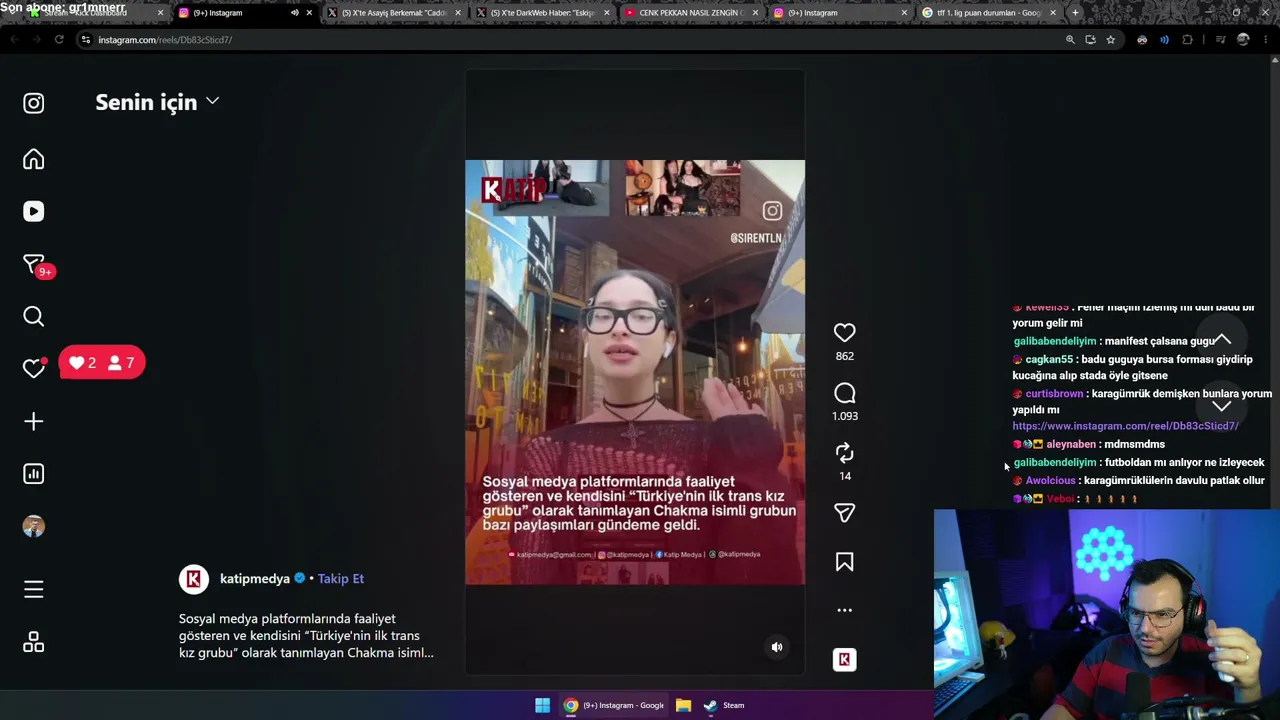This screenshot has width=1280, height=720.
Task: Open a new browser tab
Action: (1075, 13)
